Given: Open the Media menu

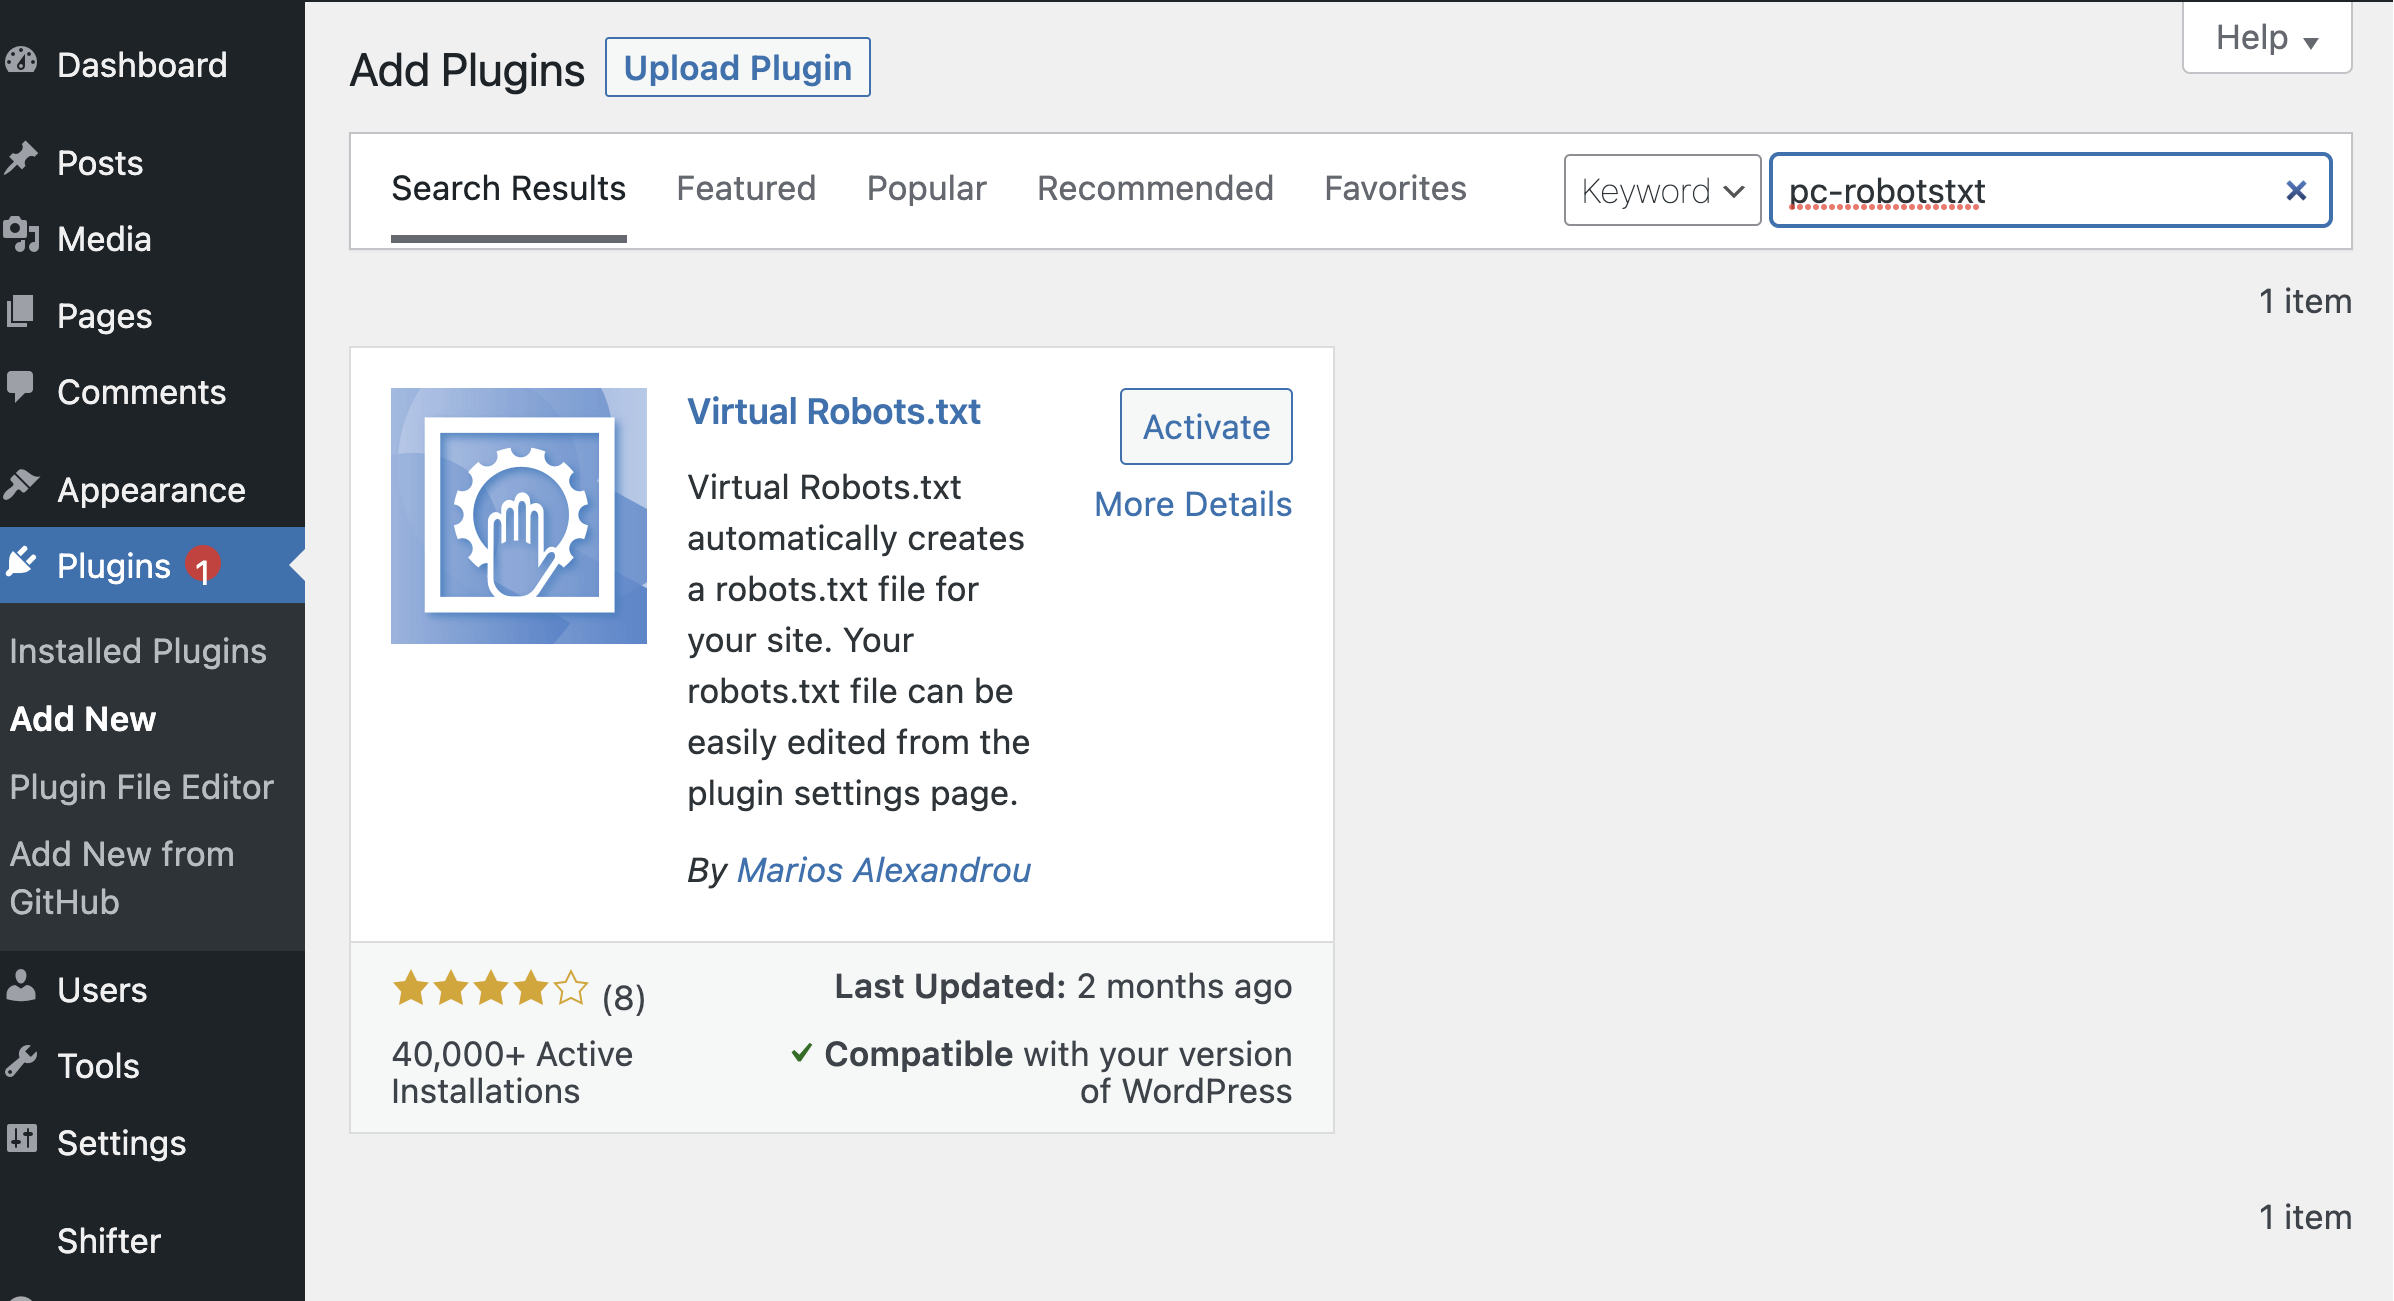Looking at the screenshot, I should click(x=152, y=239).
